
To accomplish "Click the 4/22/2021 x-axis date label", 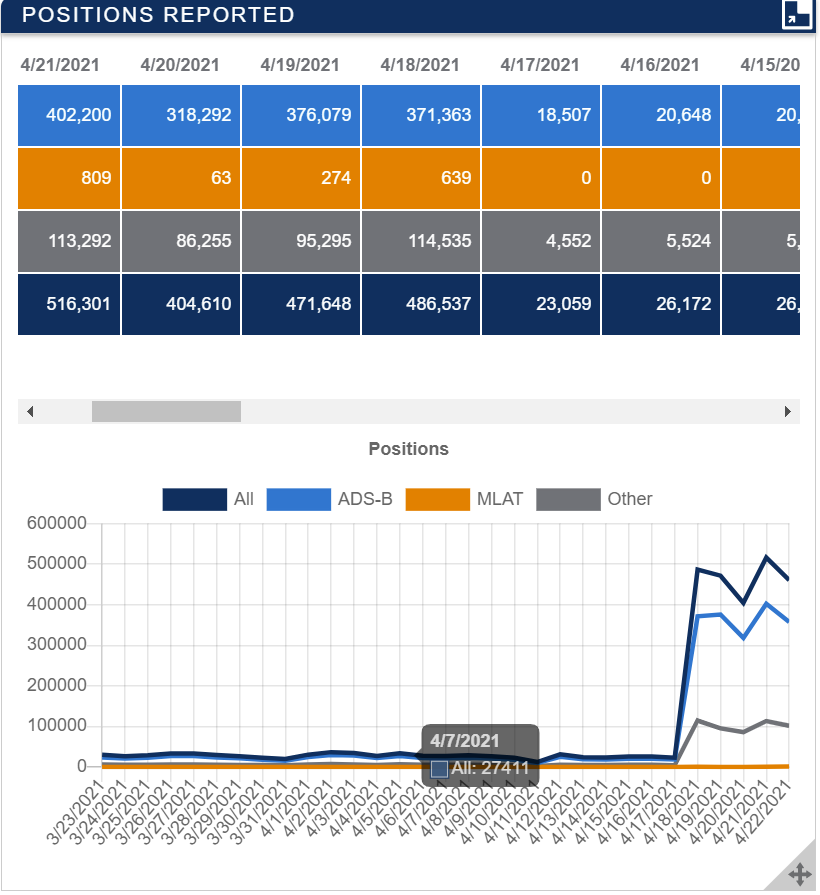I will [762, 812].
